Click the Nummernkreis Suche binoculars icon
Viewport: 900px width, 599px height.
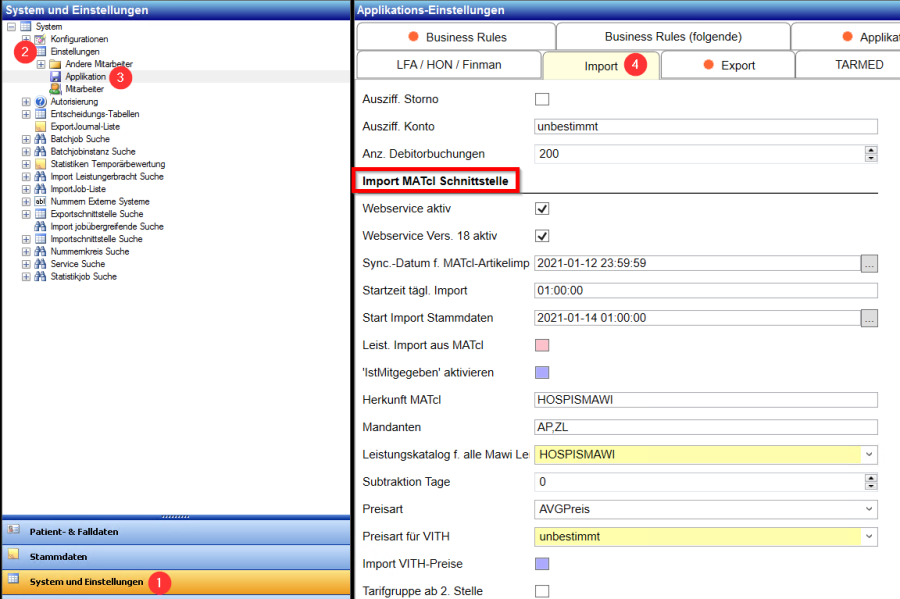click(x=40, y=251)
